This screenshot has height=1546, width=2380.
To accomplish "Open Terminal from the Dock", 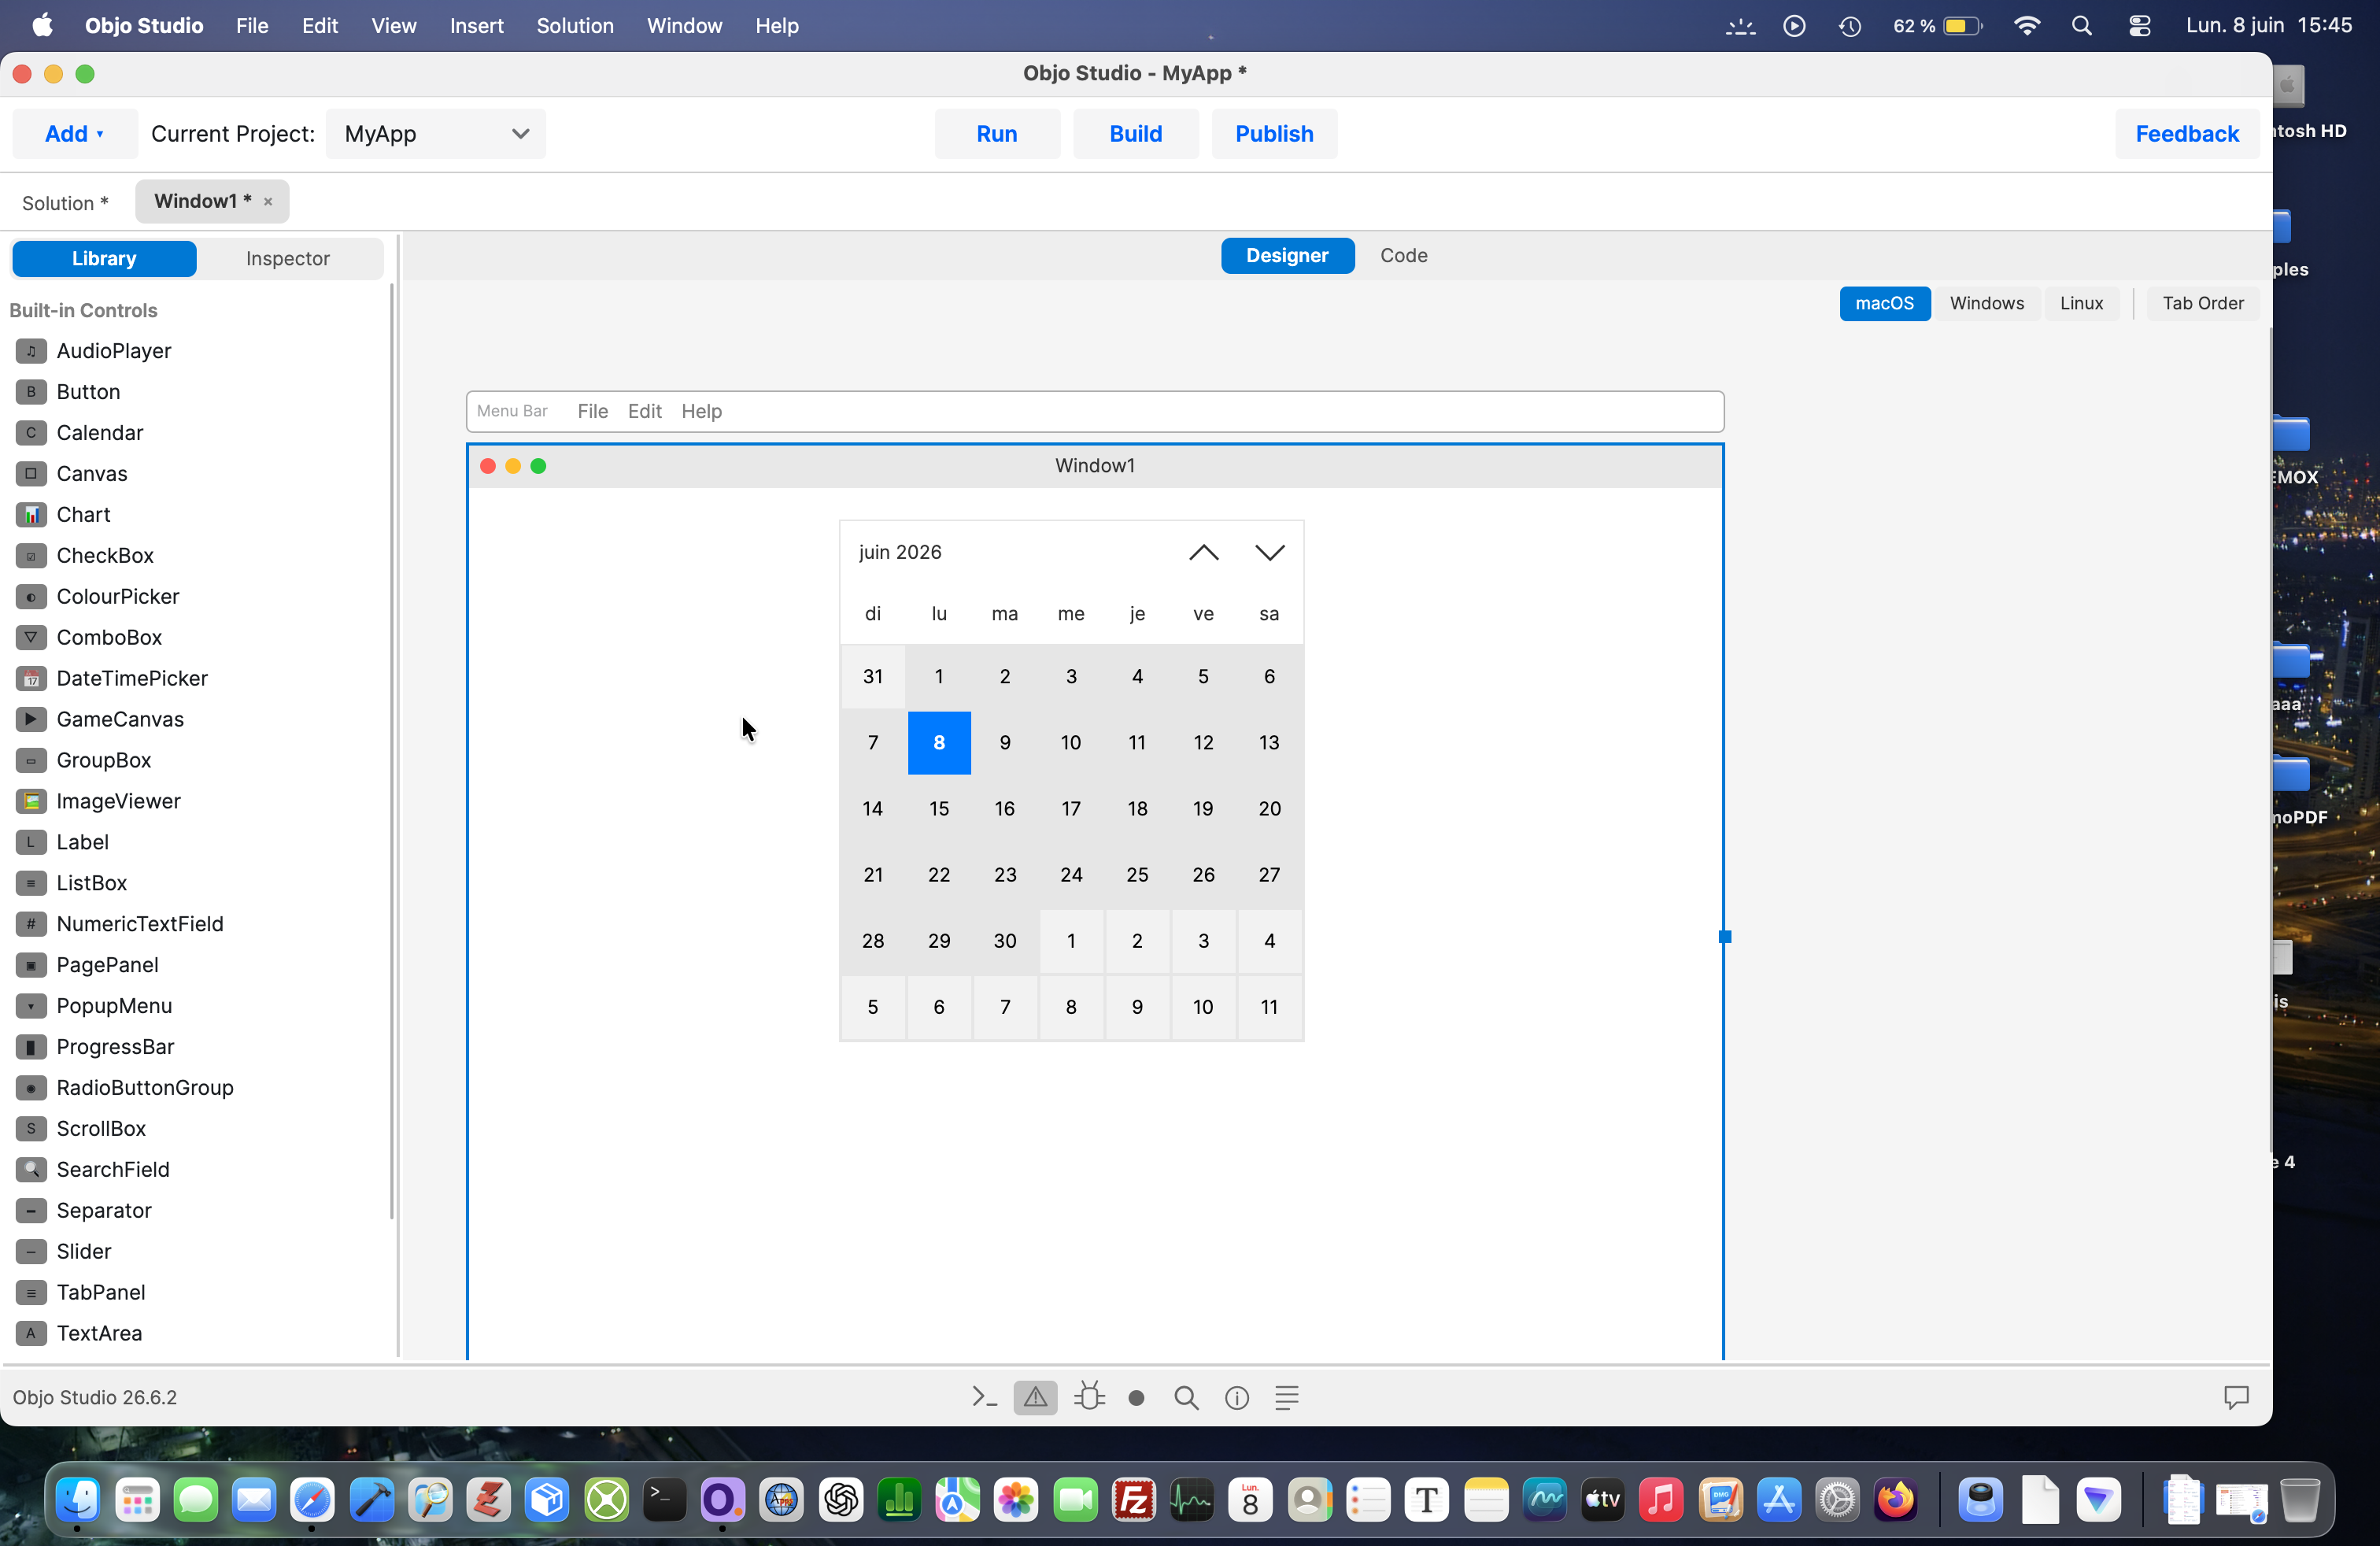I will [664, 1499].
